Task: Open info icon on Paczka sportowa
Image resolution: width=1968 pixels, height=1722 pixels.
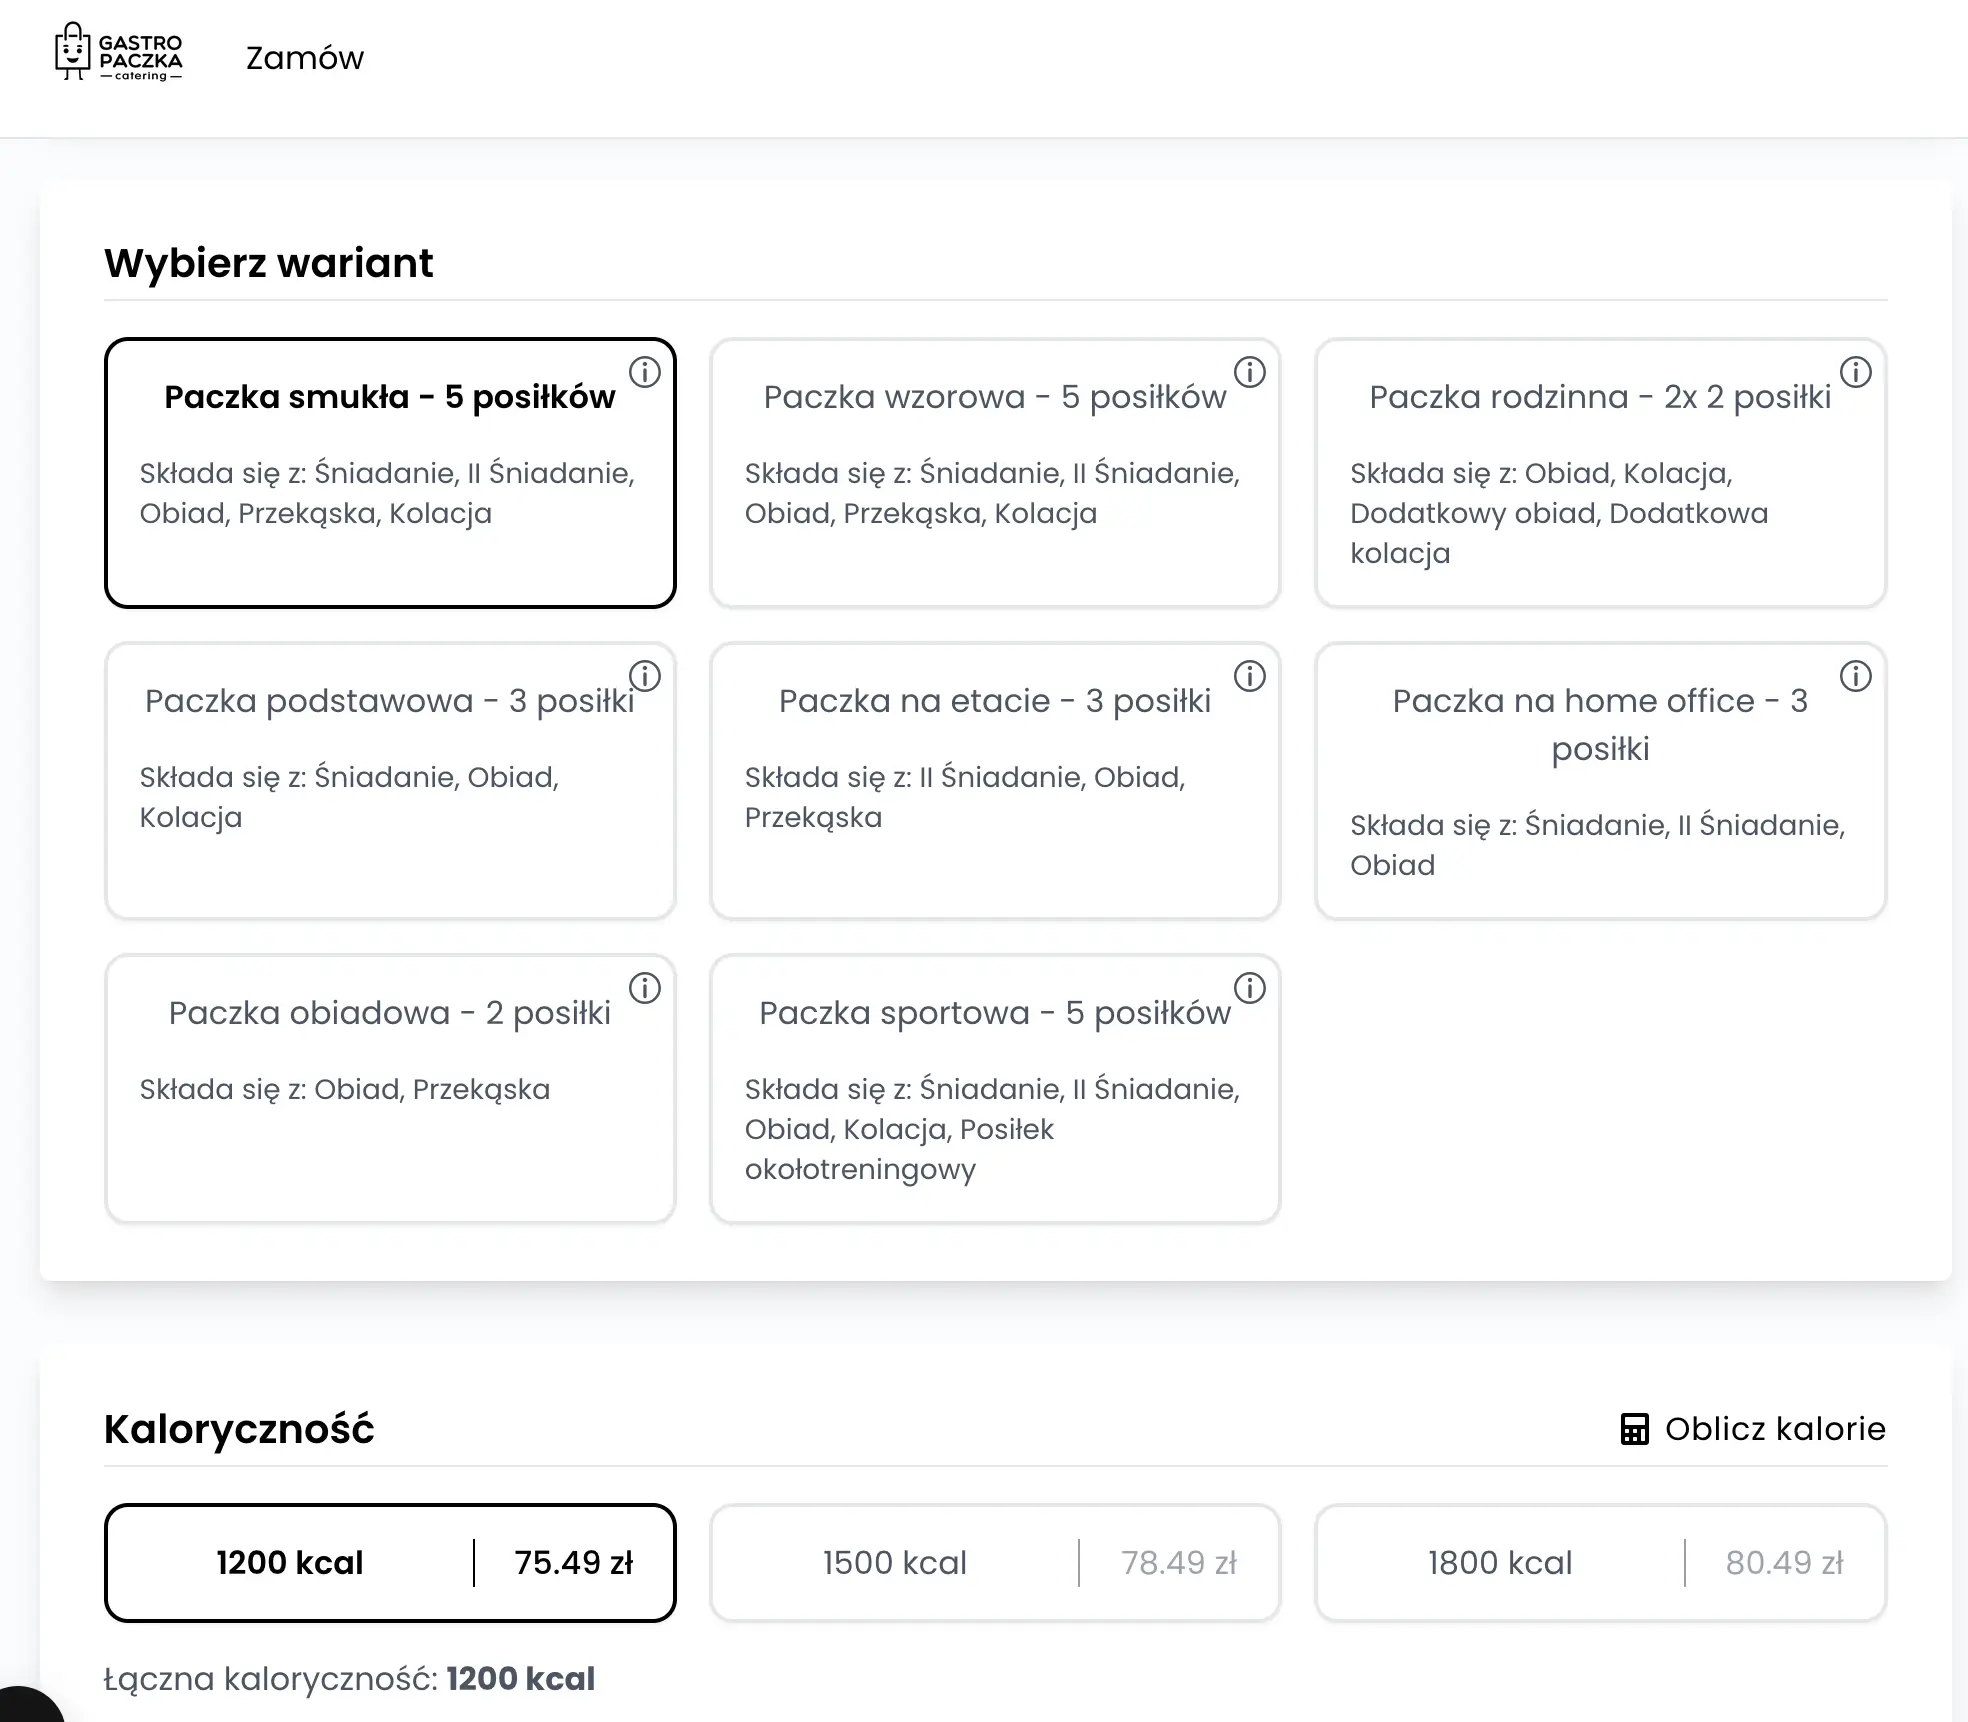Action: [1249, 989]
